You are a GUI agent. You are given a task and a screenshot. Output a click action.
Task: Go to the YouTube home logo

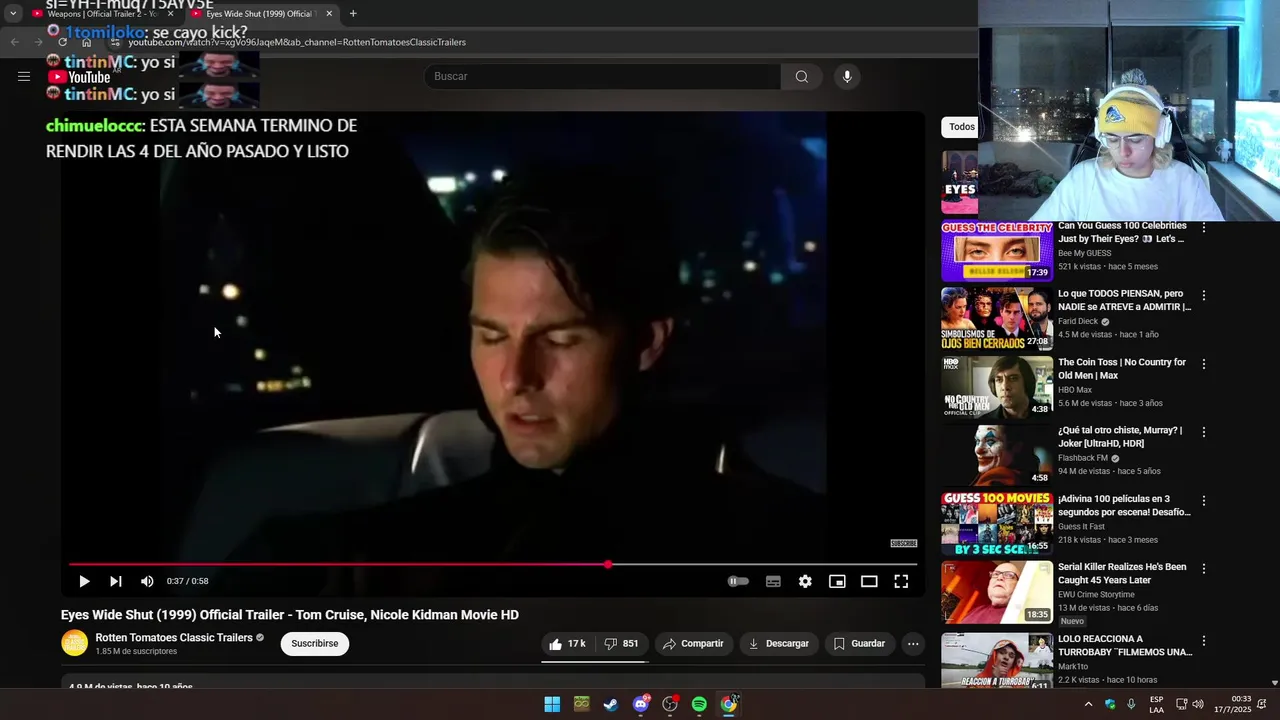coord(81,77)
